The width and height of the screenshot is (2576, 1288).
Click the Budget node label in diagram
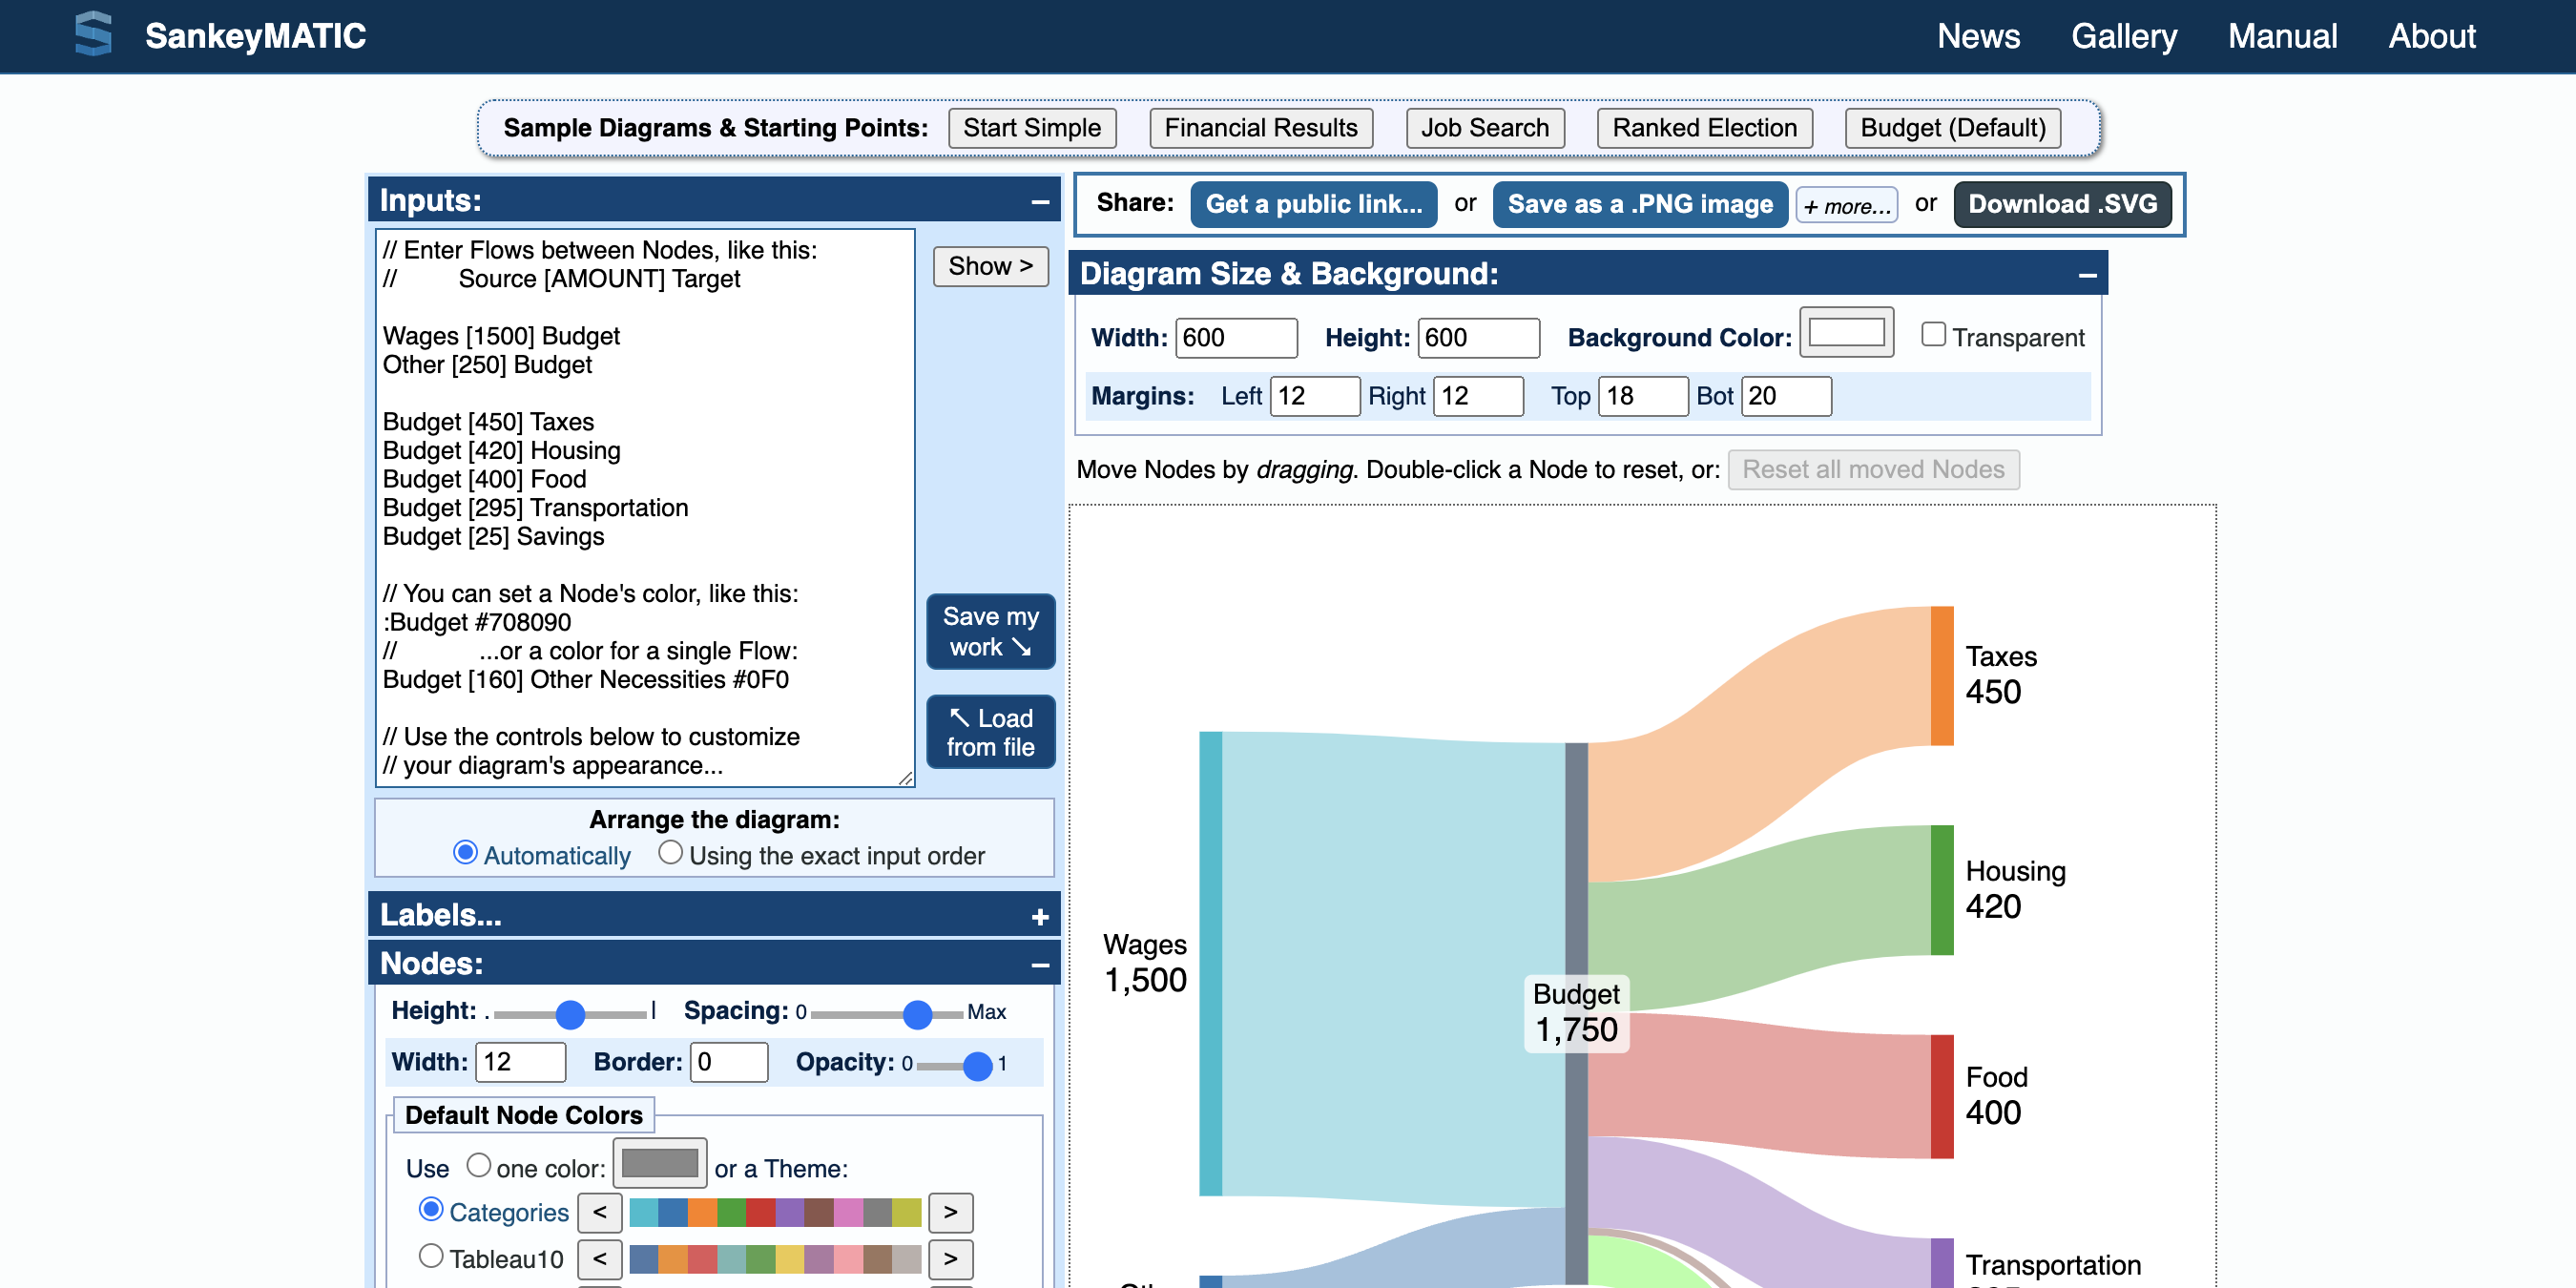click(1576, 1013)
